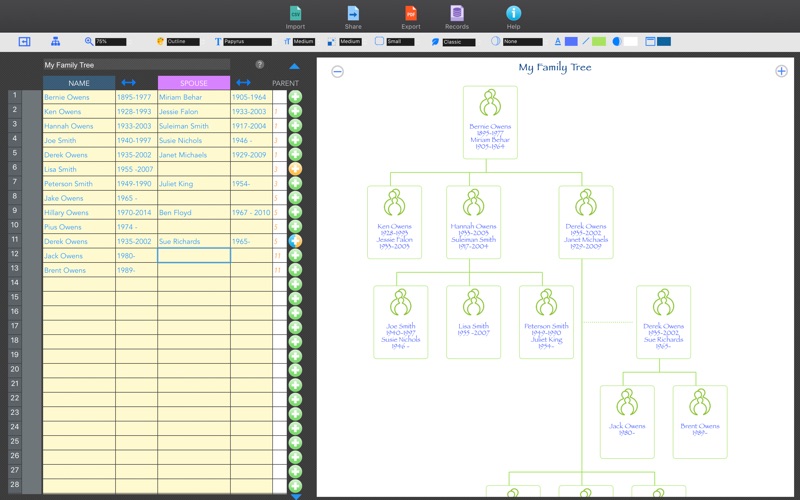Open the None shading dropdown
Image resolution: width=800 pixels, height=500 pixels.
pyautogui.click(x=522, y=42)
